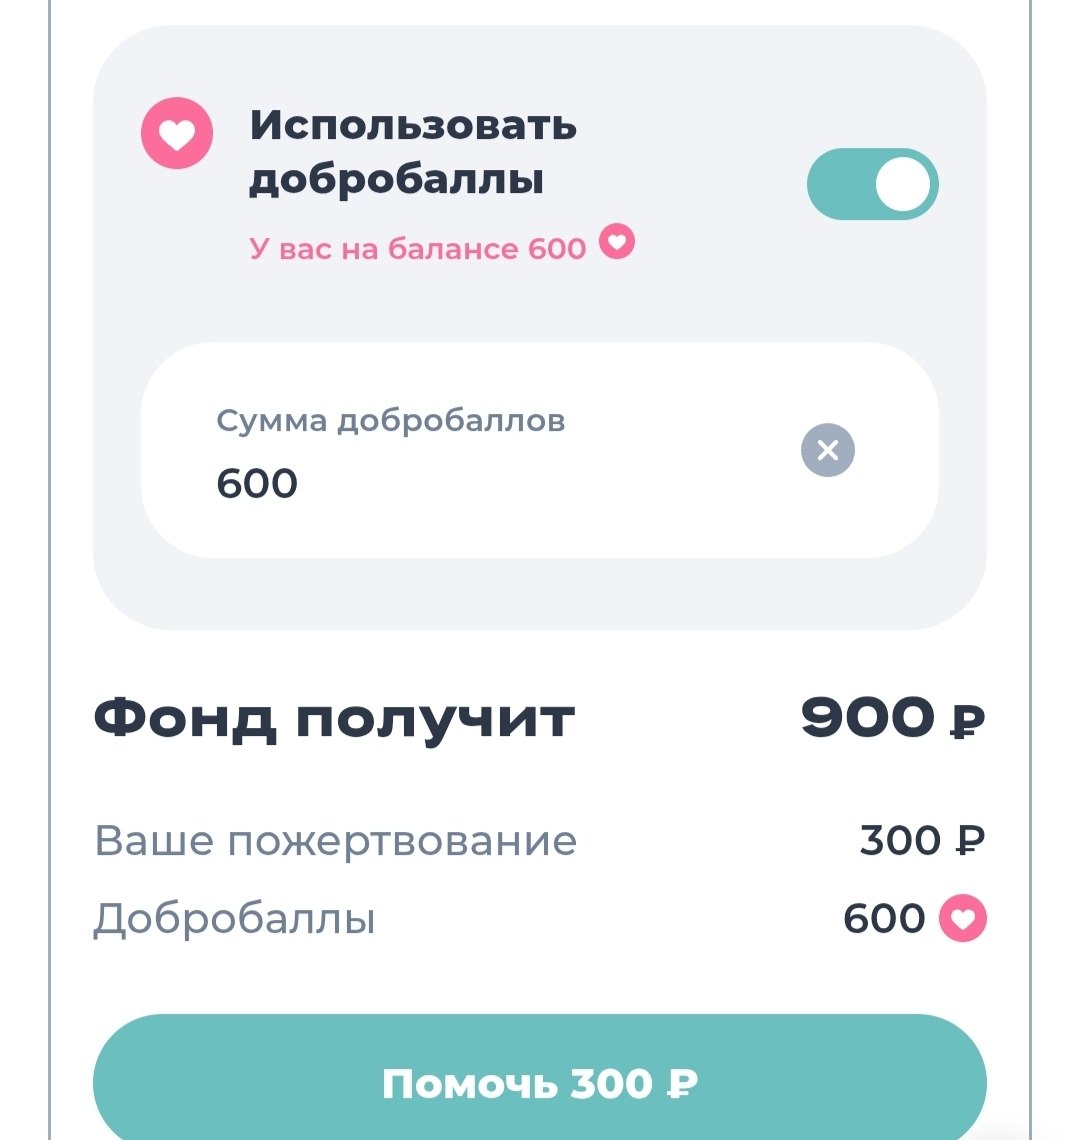The width and height of the screenshot is (1080, 1140).
Task: Click the Фонд получит heading
Action: (334, 718)
